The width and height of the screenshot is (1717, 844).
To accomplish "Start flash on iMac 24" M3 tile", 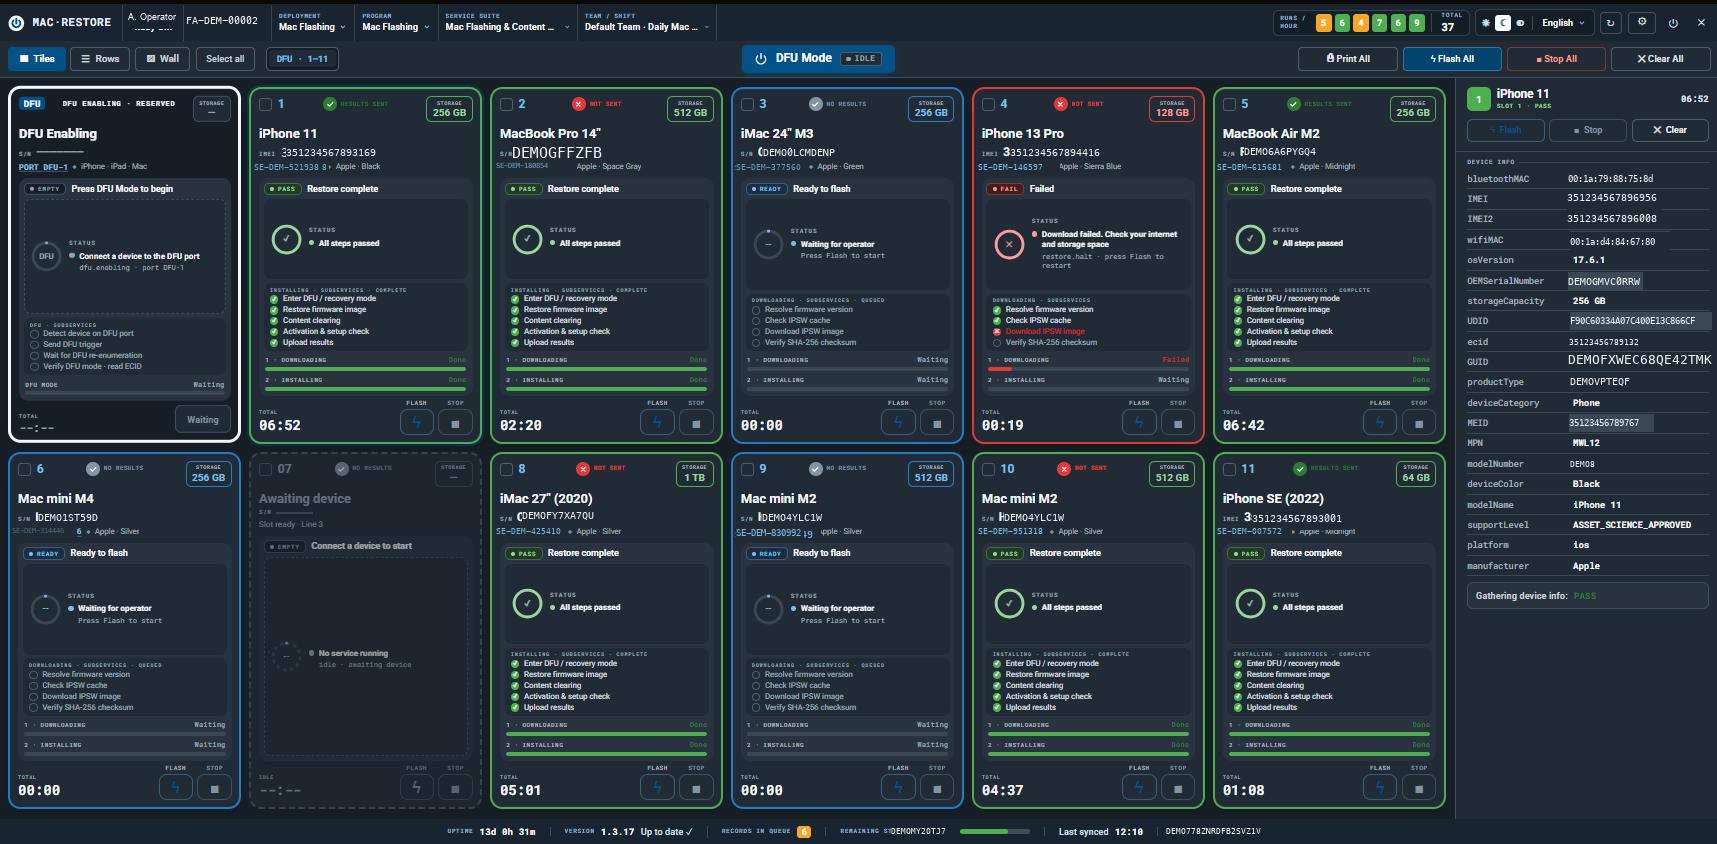I will pyautogui.click(x=898, y=423).
